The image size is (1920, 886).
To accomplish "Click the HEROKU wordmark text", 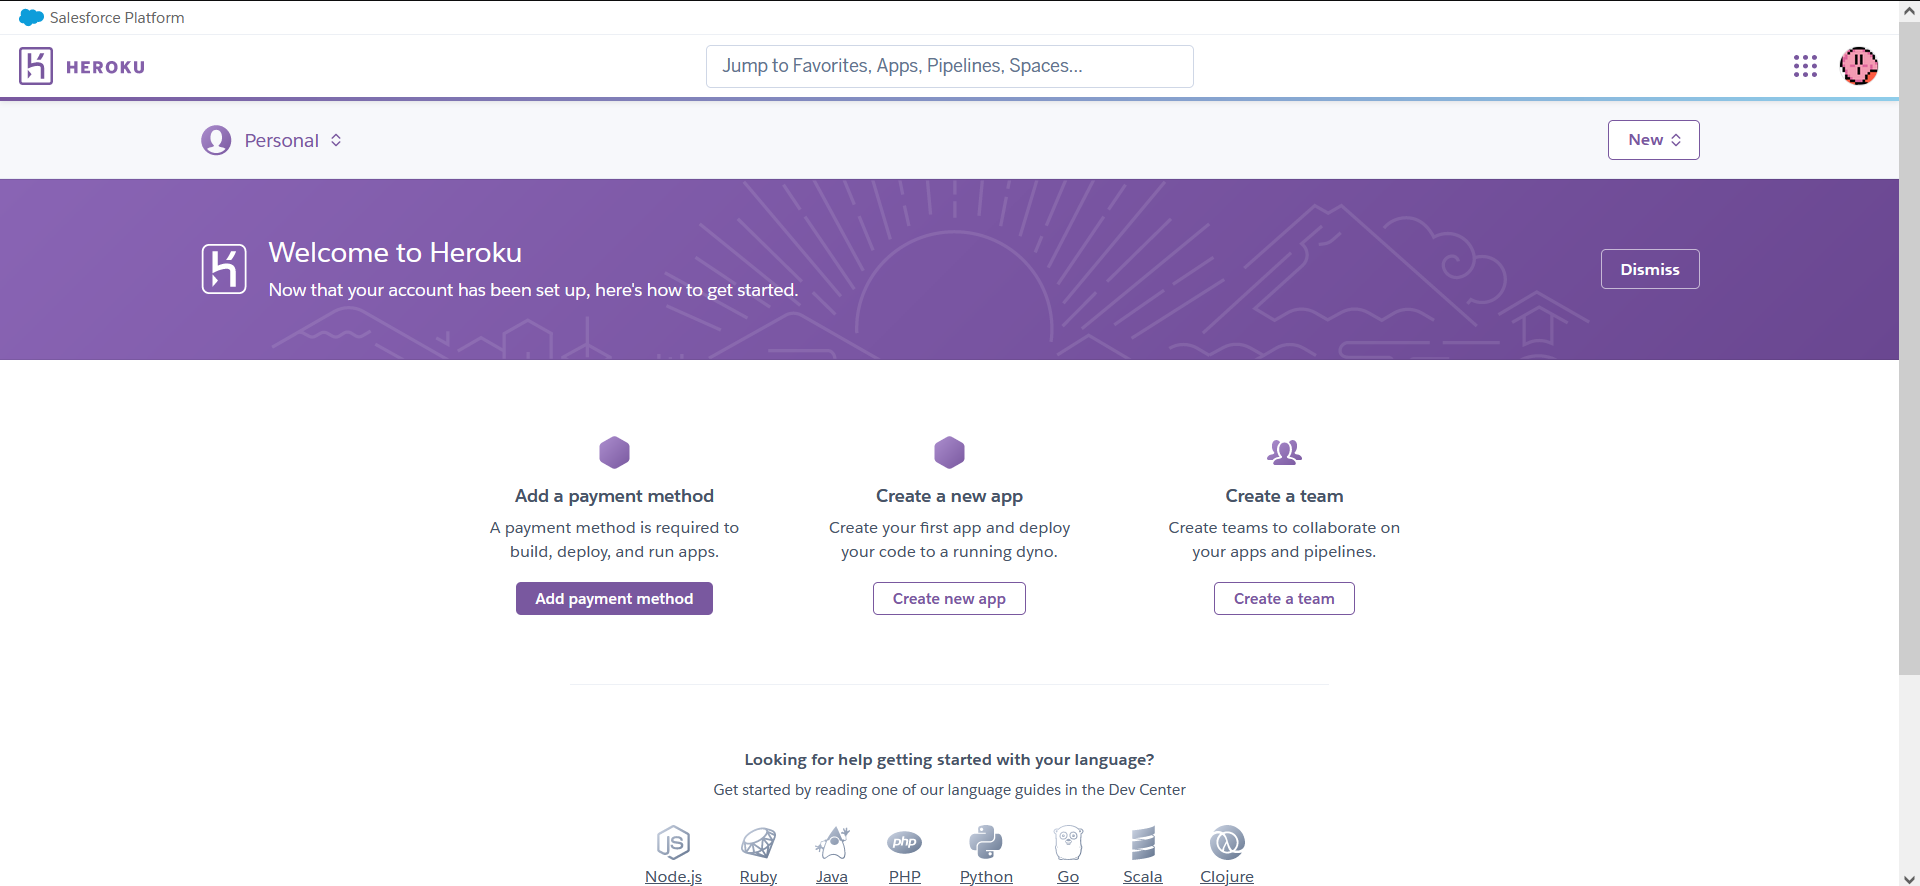I will click(105, 67).
